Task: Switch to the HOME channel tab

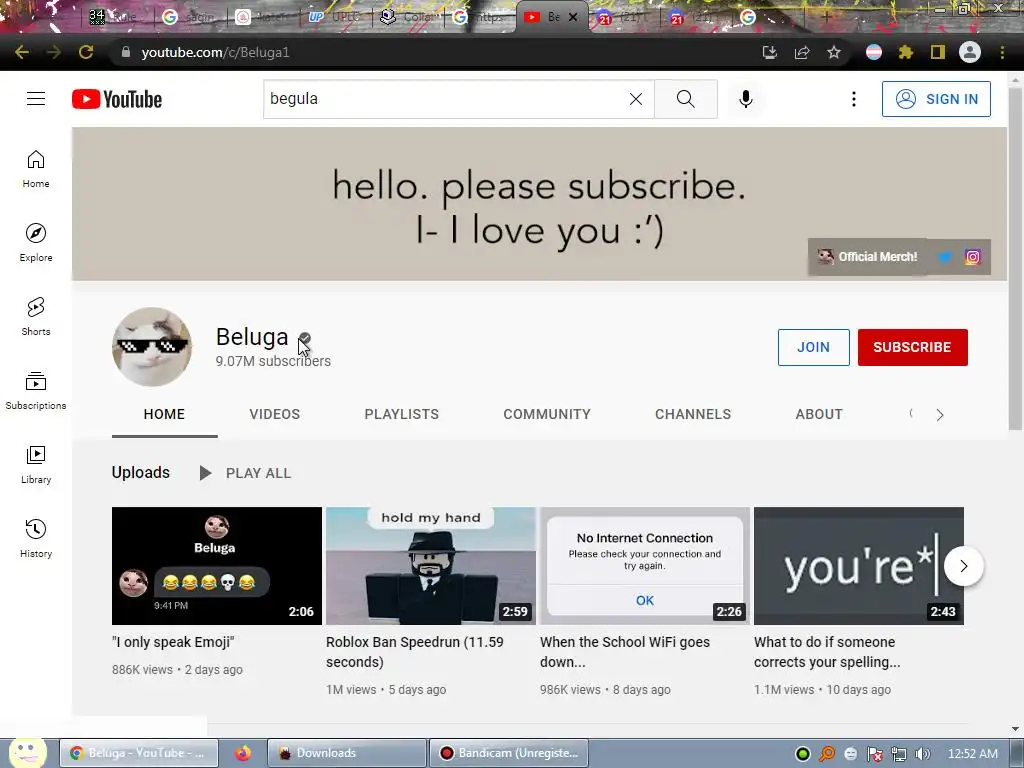Action: click(x=165, y=414)
